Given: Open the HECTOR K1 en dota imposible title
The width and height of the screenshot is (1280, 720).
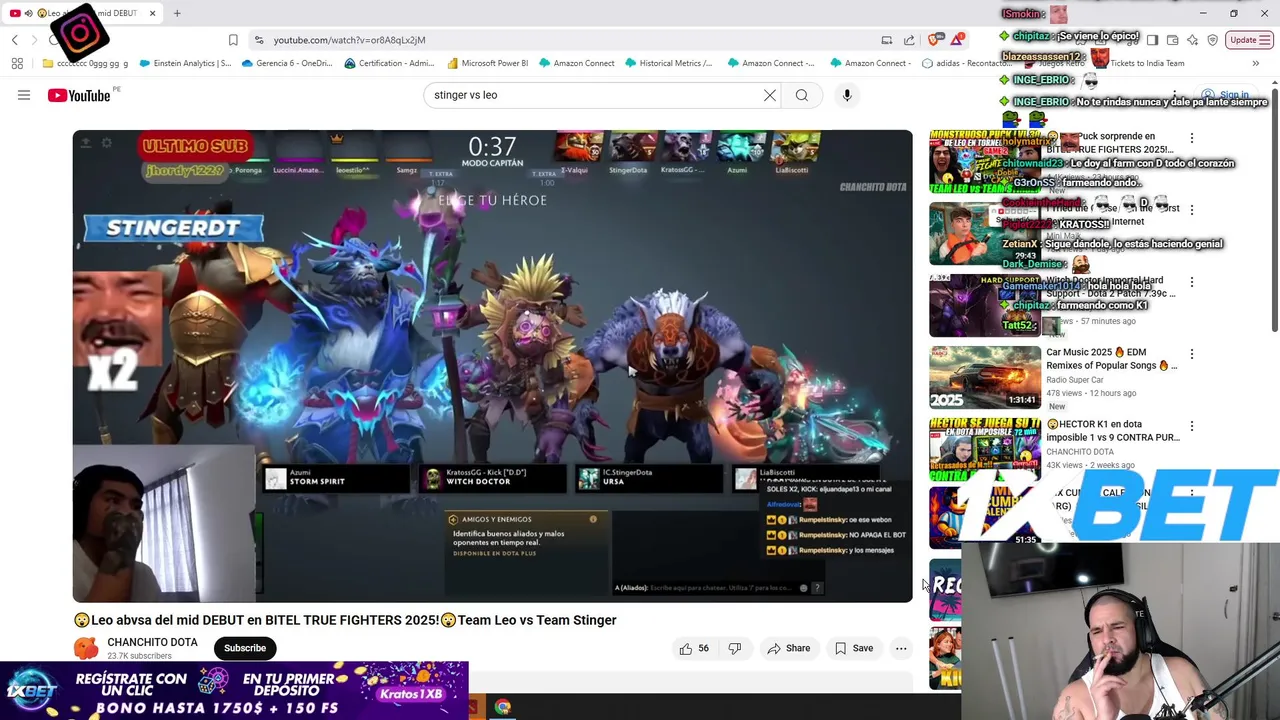Looking at the screenshot, I should (x=1112, y=430).
